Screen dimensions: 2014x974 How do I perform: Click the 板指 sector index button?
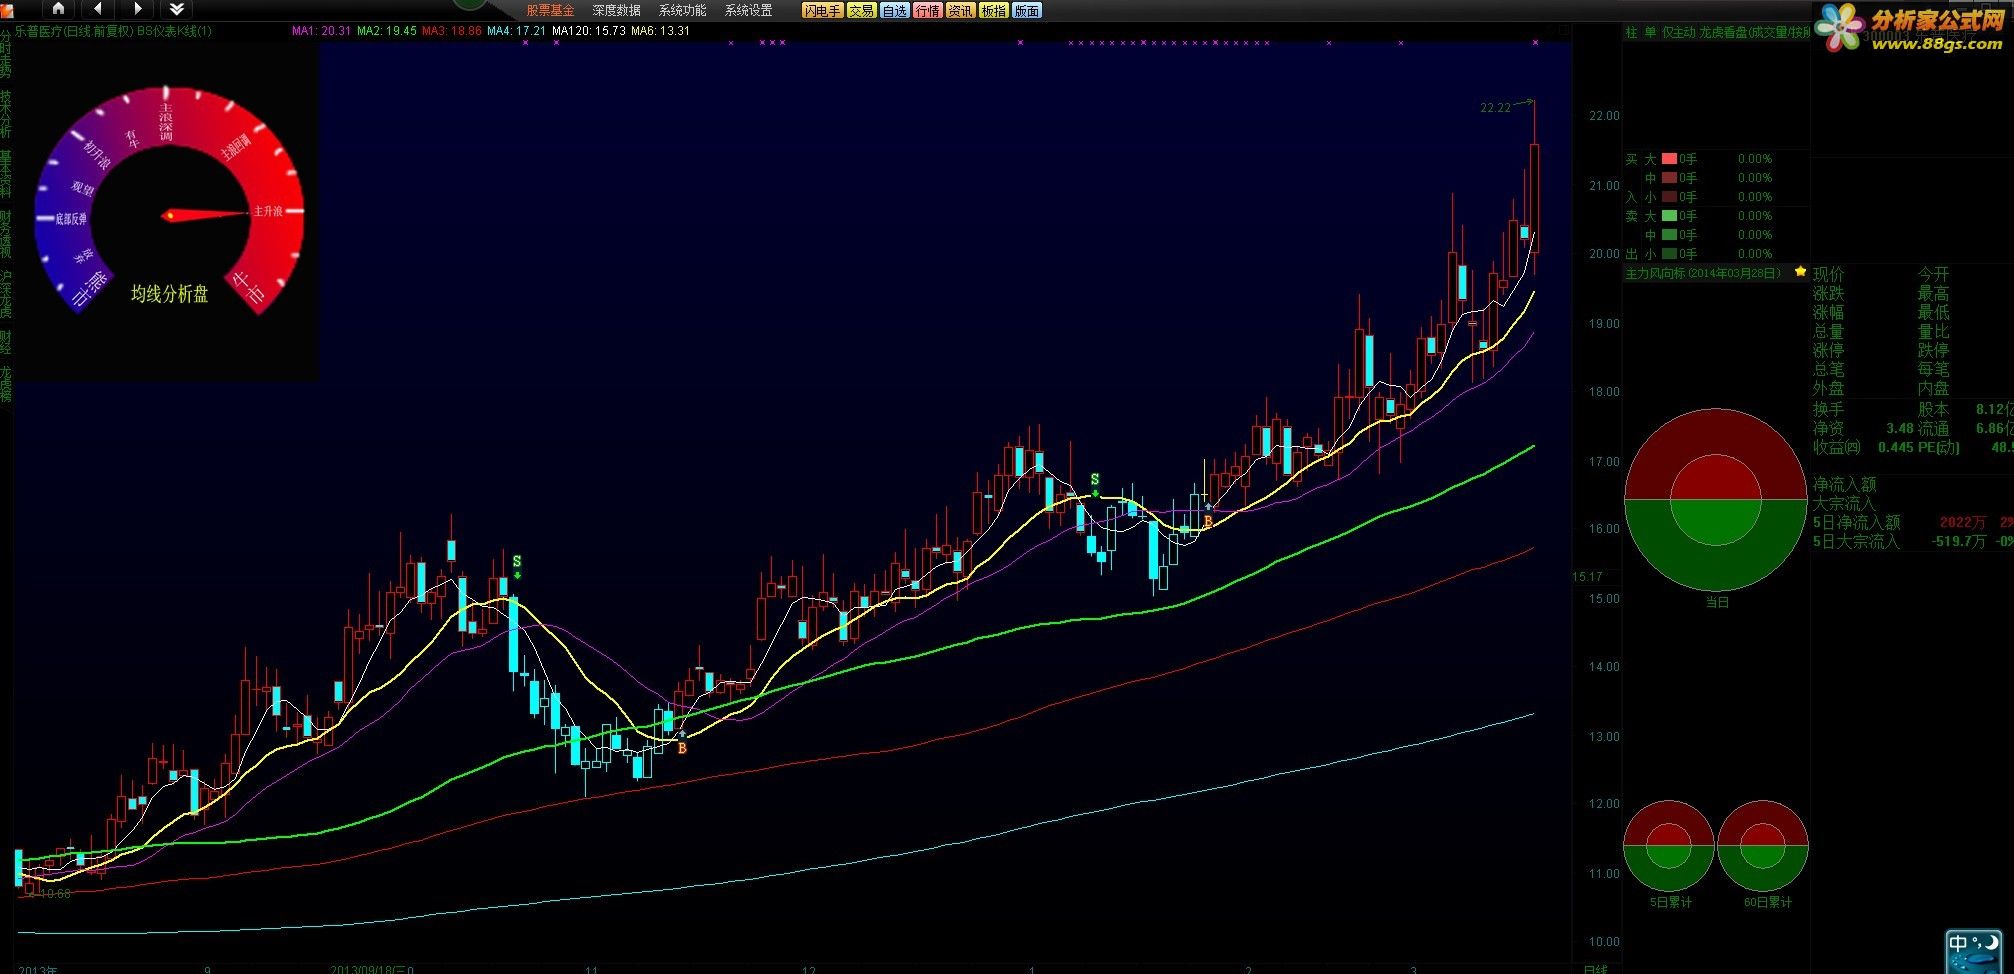993,10
